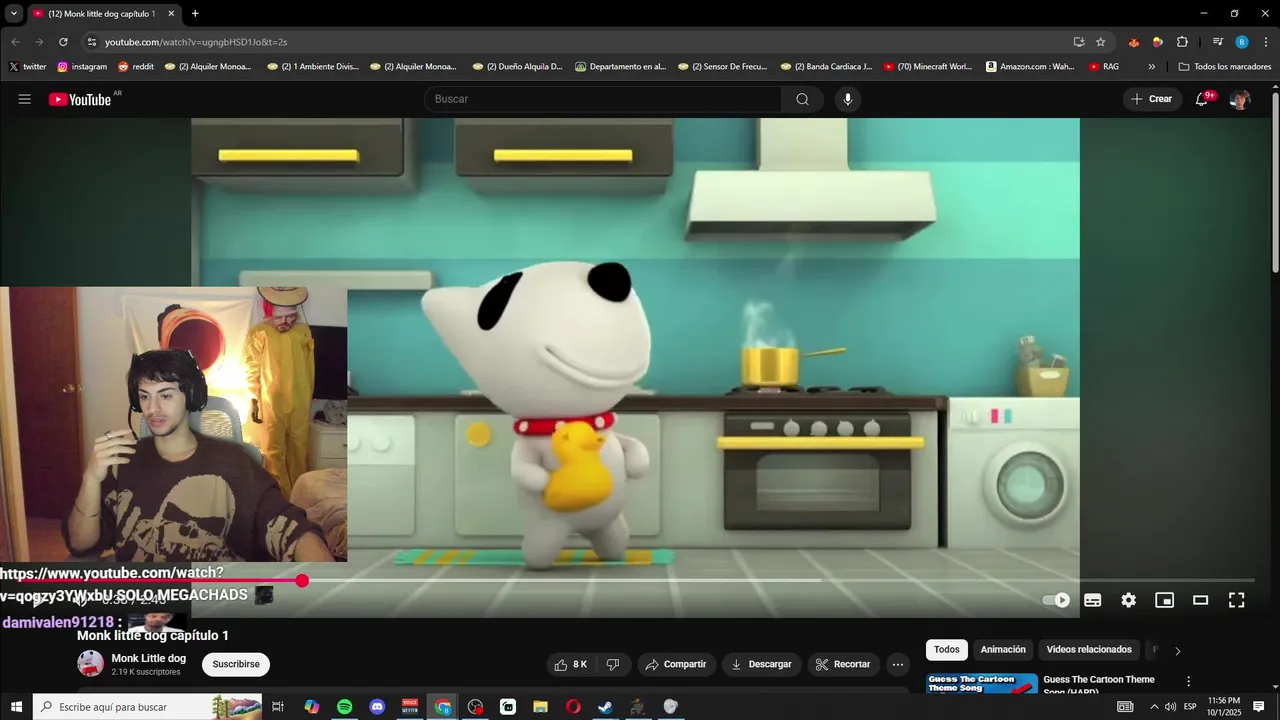The width and height of the screenshot is (1280, 720).
Task: Install app icon in address bar
Action: [x=1079, y=42]
